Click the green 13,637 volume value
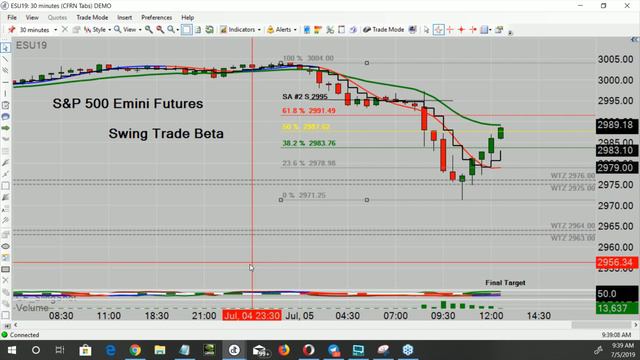Viewport: 640px width, 360px height. coord(617,308)
